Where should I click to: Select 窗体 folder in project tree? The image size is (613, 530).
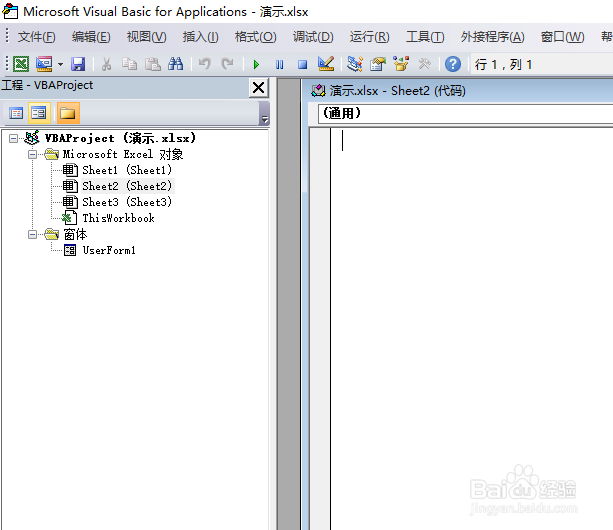75,235
